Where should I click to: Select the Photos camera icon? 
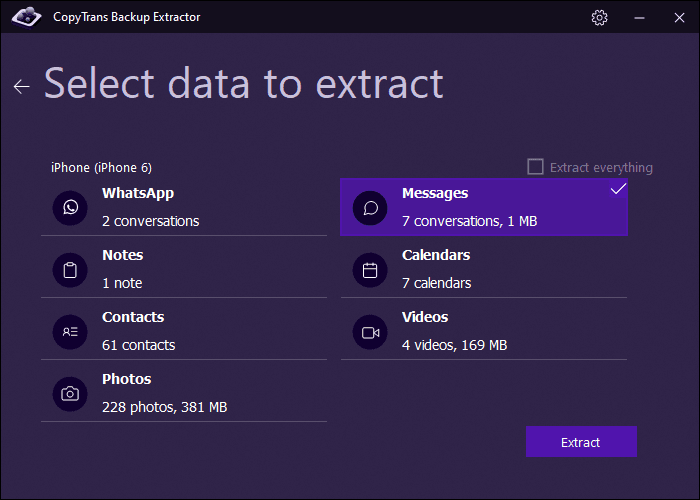click(x=70, y=394)
